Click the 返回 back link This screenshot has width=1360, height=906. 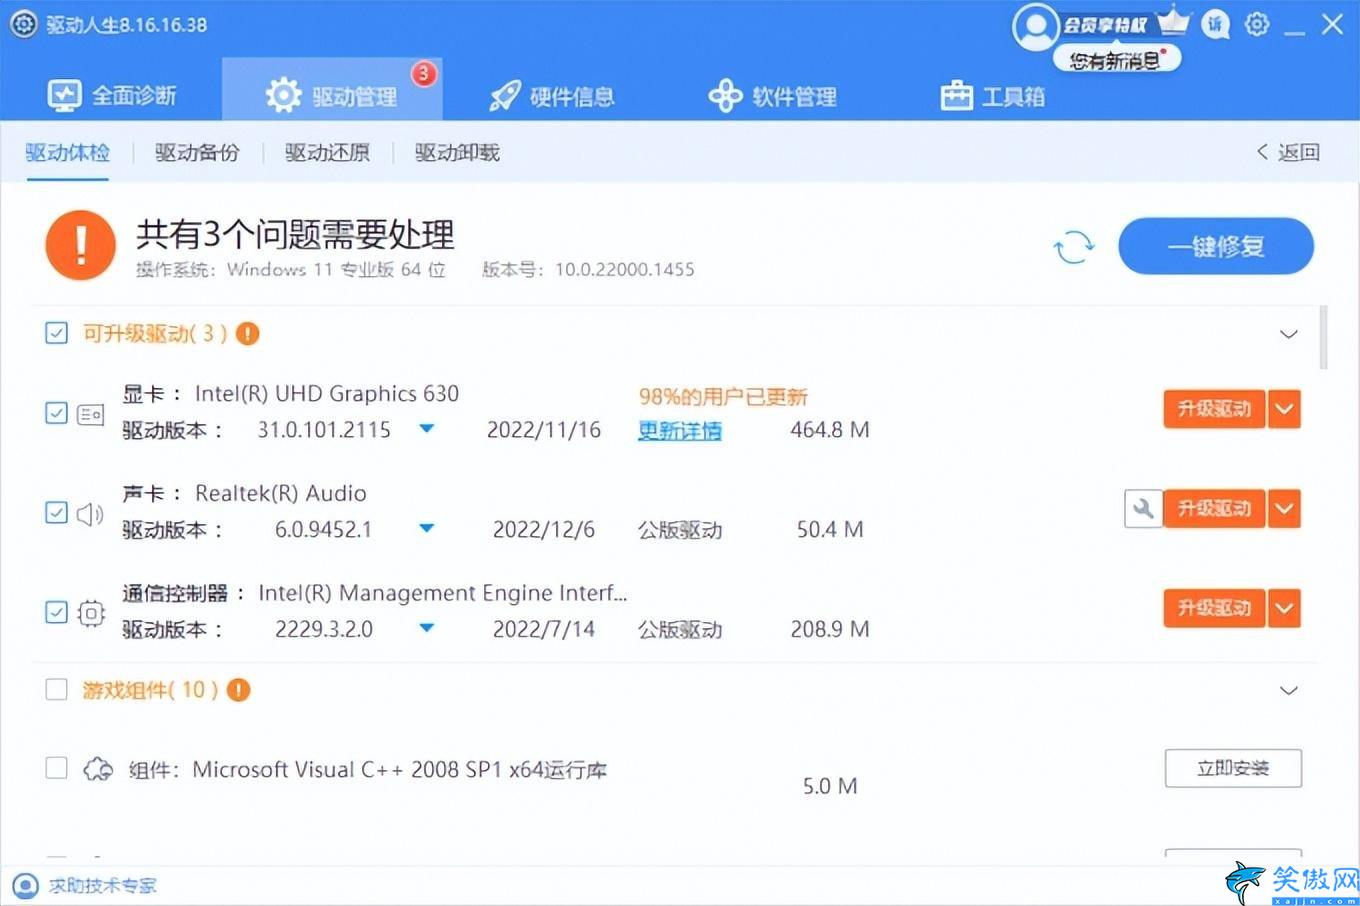pyautogui.click(x=1288, y=152)
